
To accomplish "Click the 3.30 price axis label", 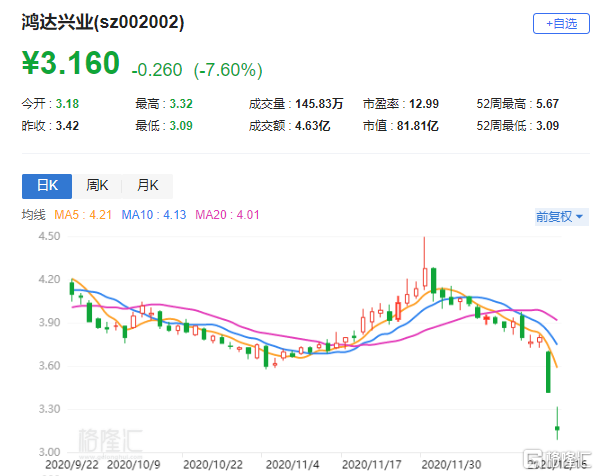I will pos(49,409).
